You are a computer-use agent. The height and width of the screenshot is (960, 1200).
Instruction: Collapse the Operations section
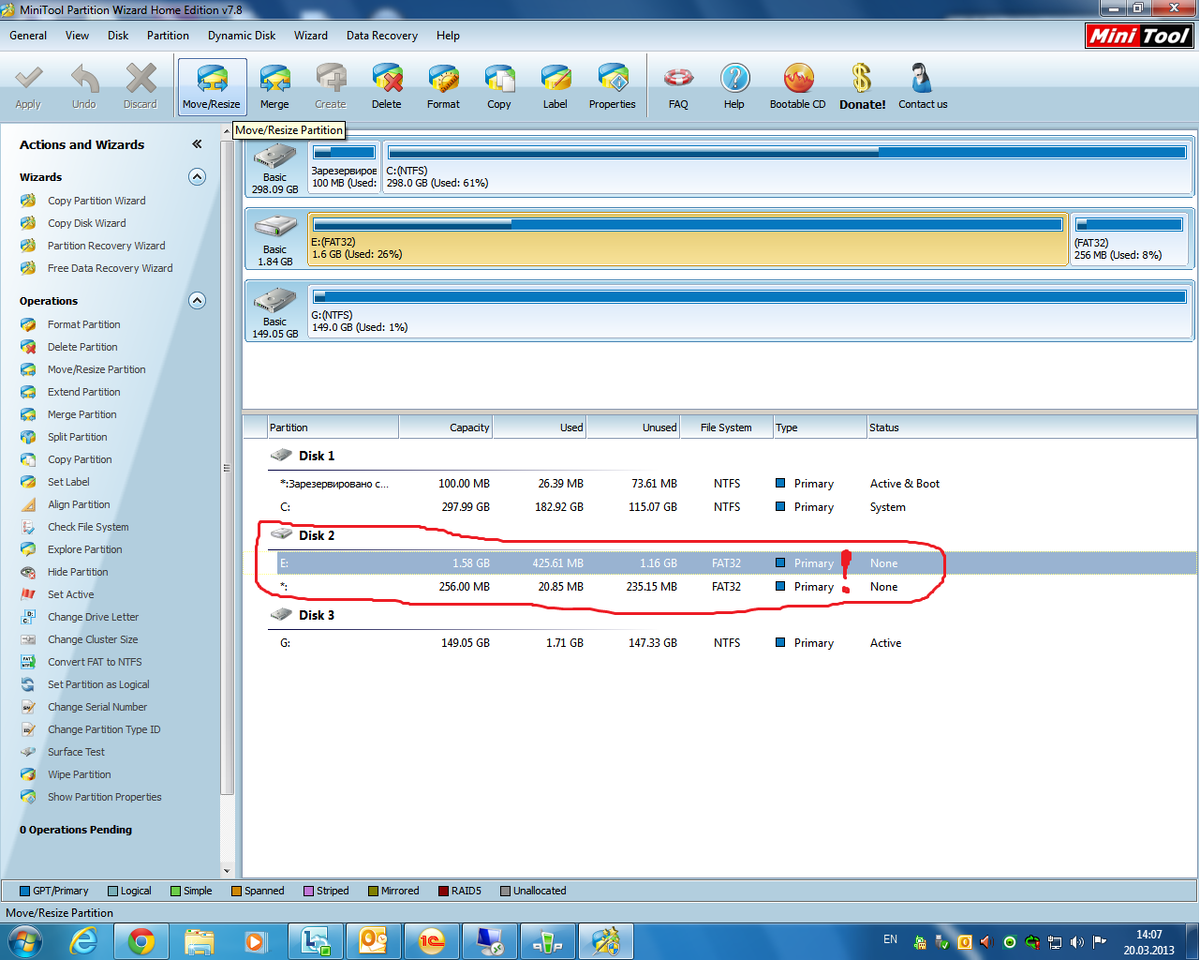[x=197, y=301]
